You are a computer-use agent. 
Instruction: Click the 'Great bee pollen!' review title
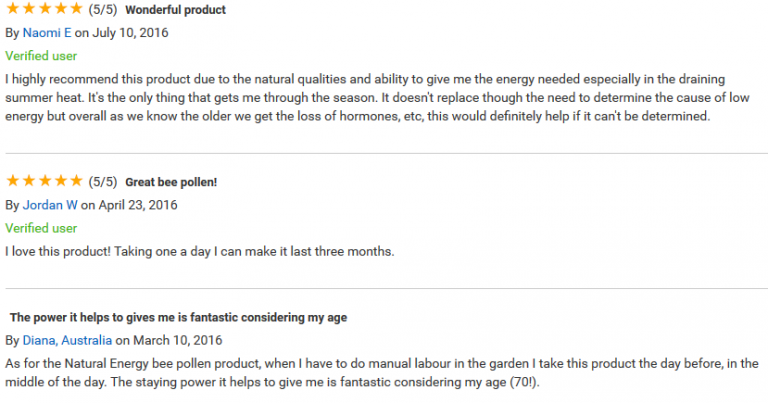coord(171,182)
